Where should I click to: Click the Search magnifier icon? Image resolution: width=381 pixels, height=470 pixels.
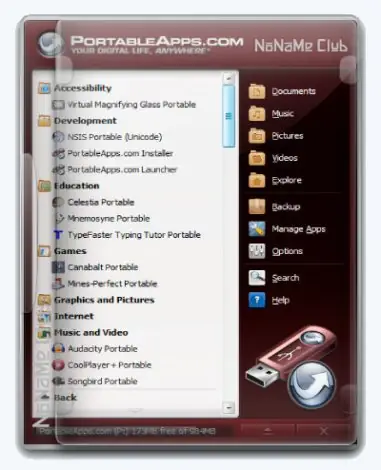[257, 278]
